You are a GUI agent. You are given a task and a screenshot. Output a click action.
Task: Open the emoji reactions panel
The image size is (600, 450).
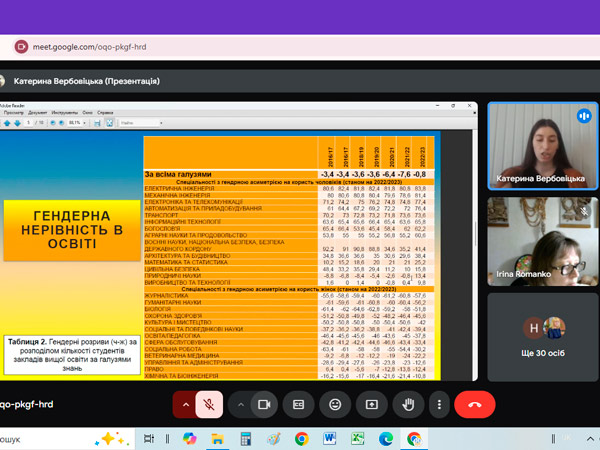(335, 404)
